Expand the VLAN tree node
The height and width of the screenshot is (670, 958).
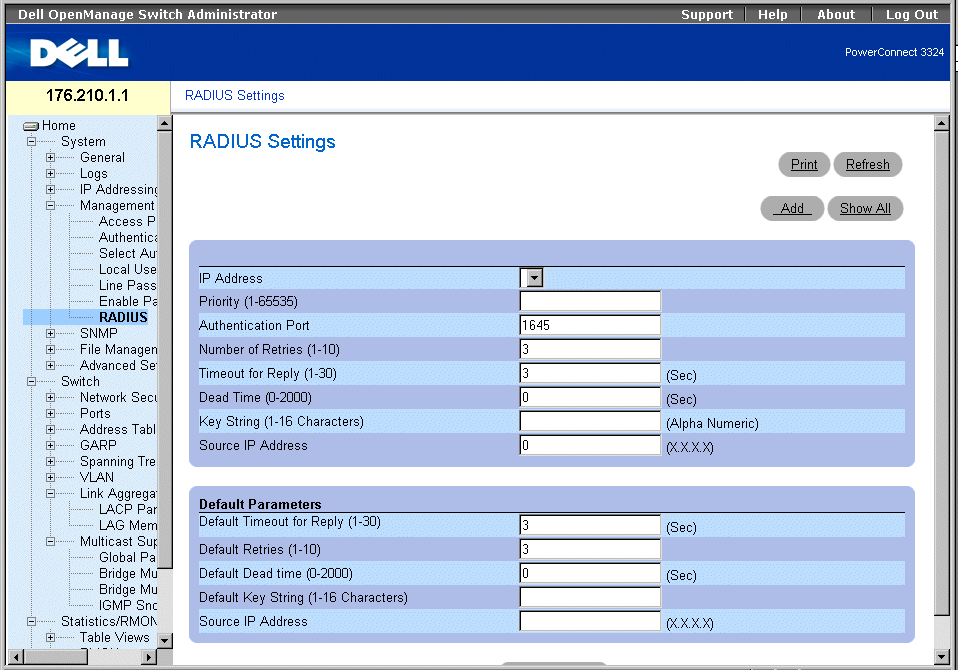[x=50, y=478]
